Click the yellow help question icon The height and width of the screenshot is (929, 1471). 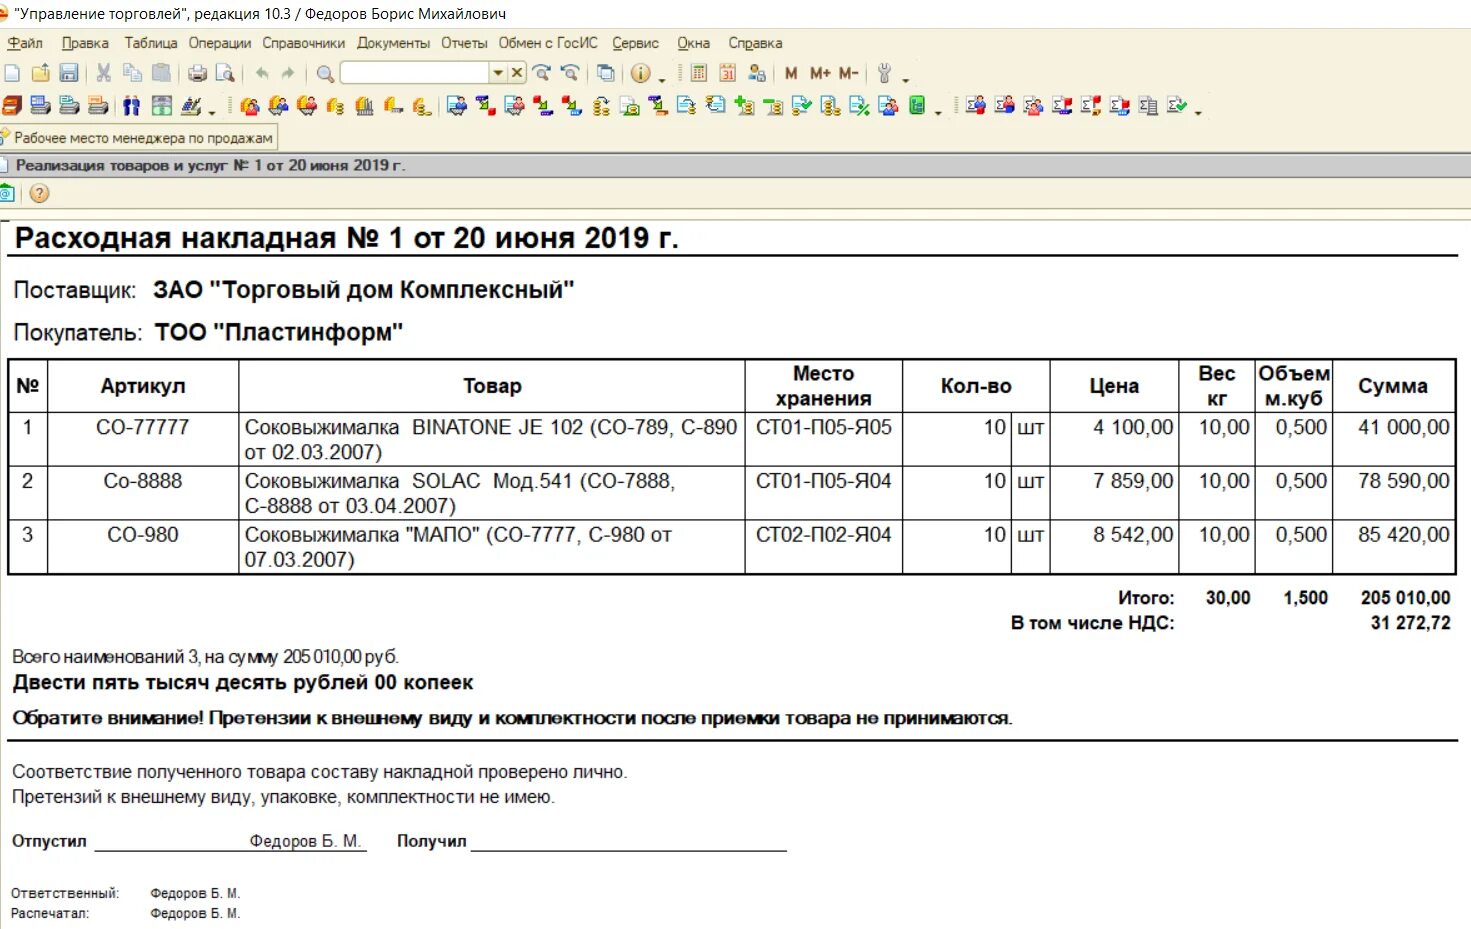coord(39,193)
